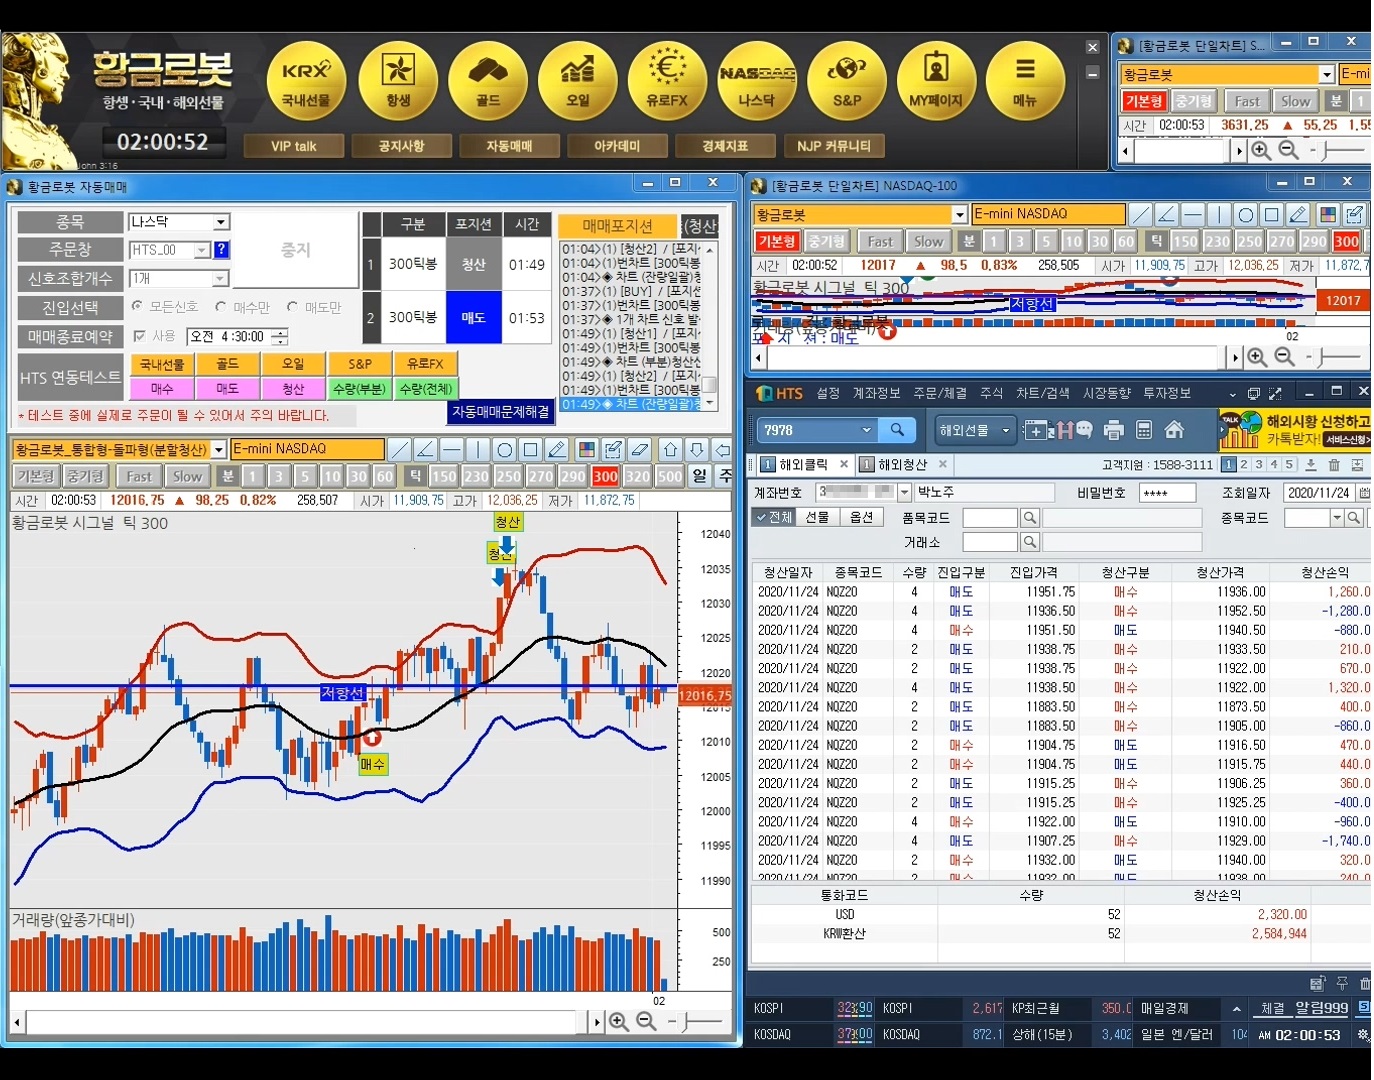Open the 나스닥 (NASDAQ) round icon
This screenshot has width=1374, height=1080.
(757, 80)
